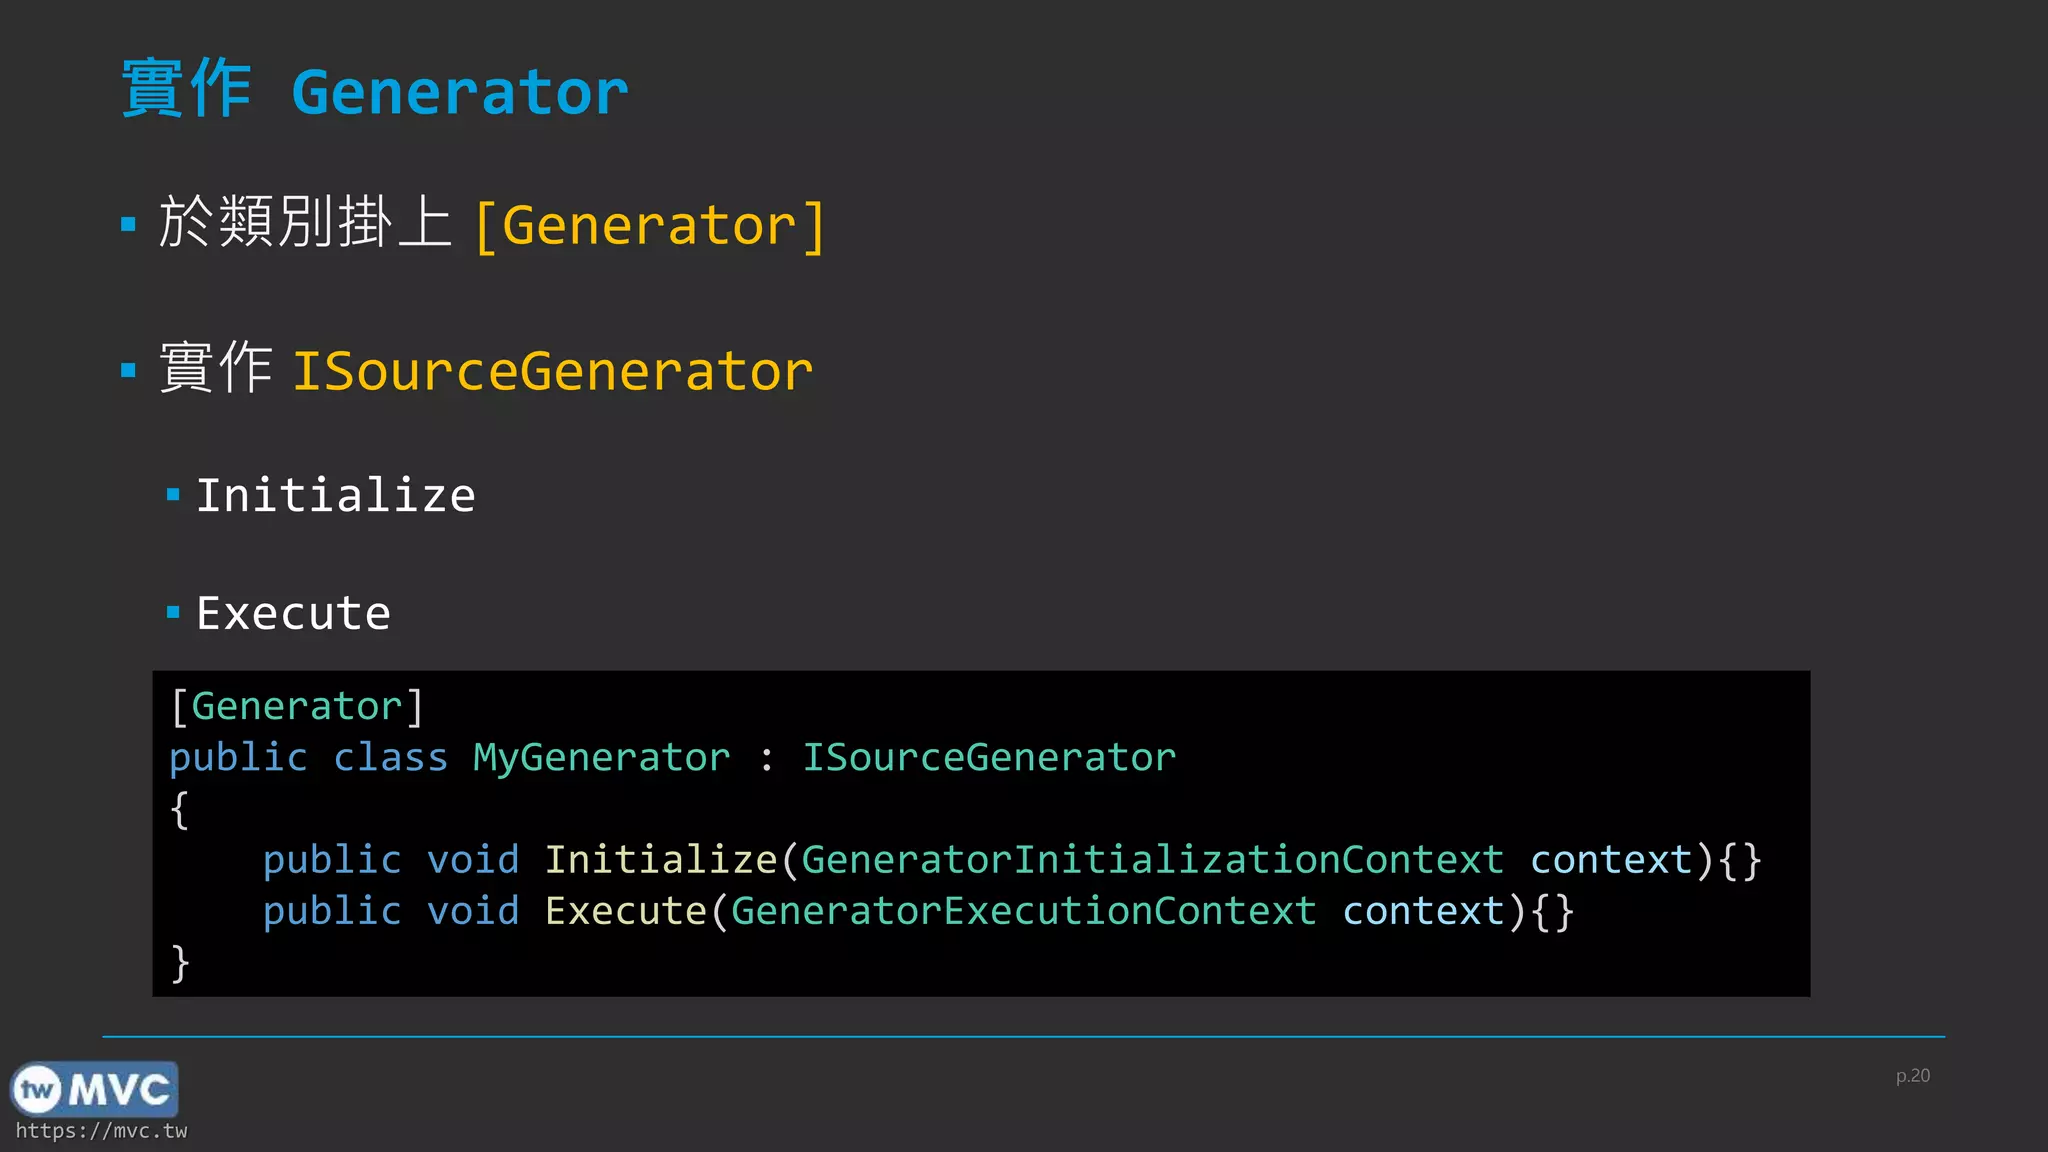
Task: Select the bullet text '於類別掛上'
Action: pyautogui.click(x=305, y=222)
